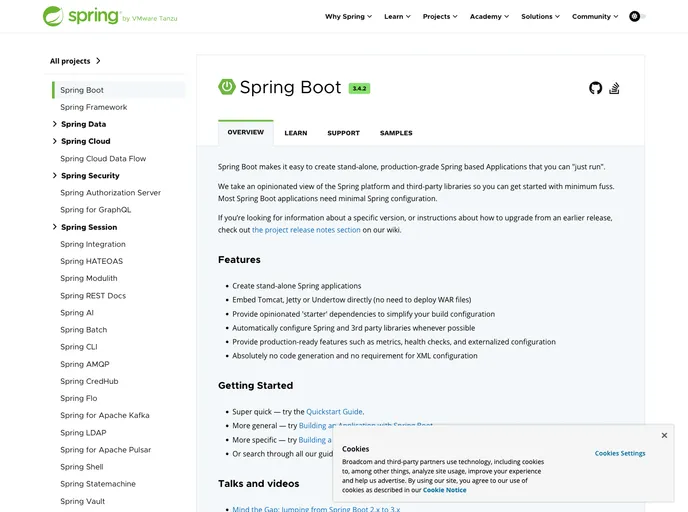Select Spring Integration in sidebar
This screenshot has width=688, height=512.
point(93,244)
